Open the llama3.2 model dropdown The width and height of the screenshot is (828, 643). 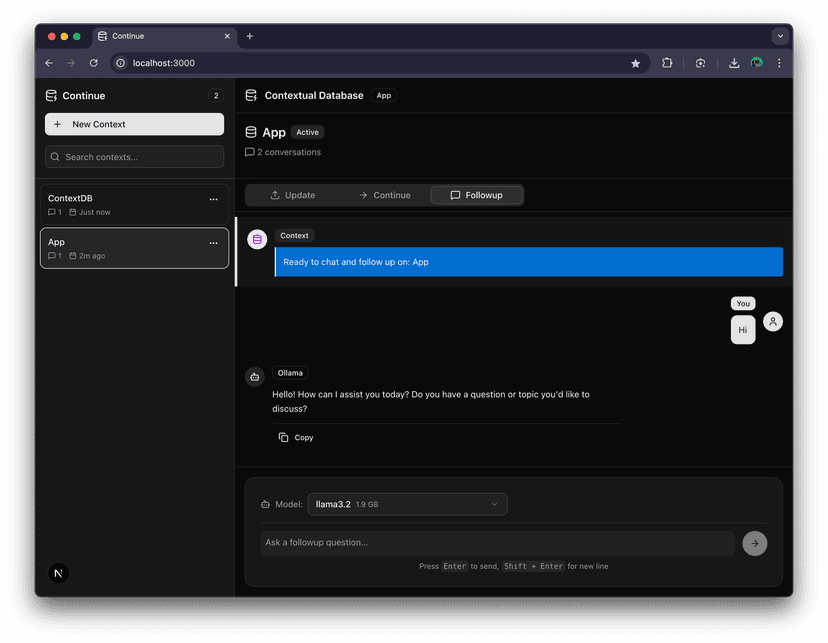[407, 504]
